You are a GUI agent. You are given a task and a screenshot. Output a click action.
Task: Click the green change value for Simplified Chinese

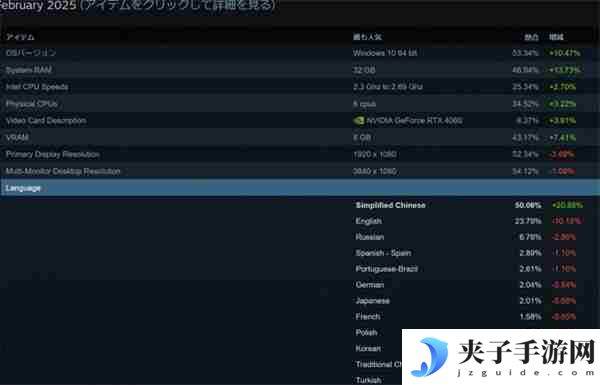coord(567,206)
